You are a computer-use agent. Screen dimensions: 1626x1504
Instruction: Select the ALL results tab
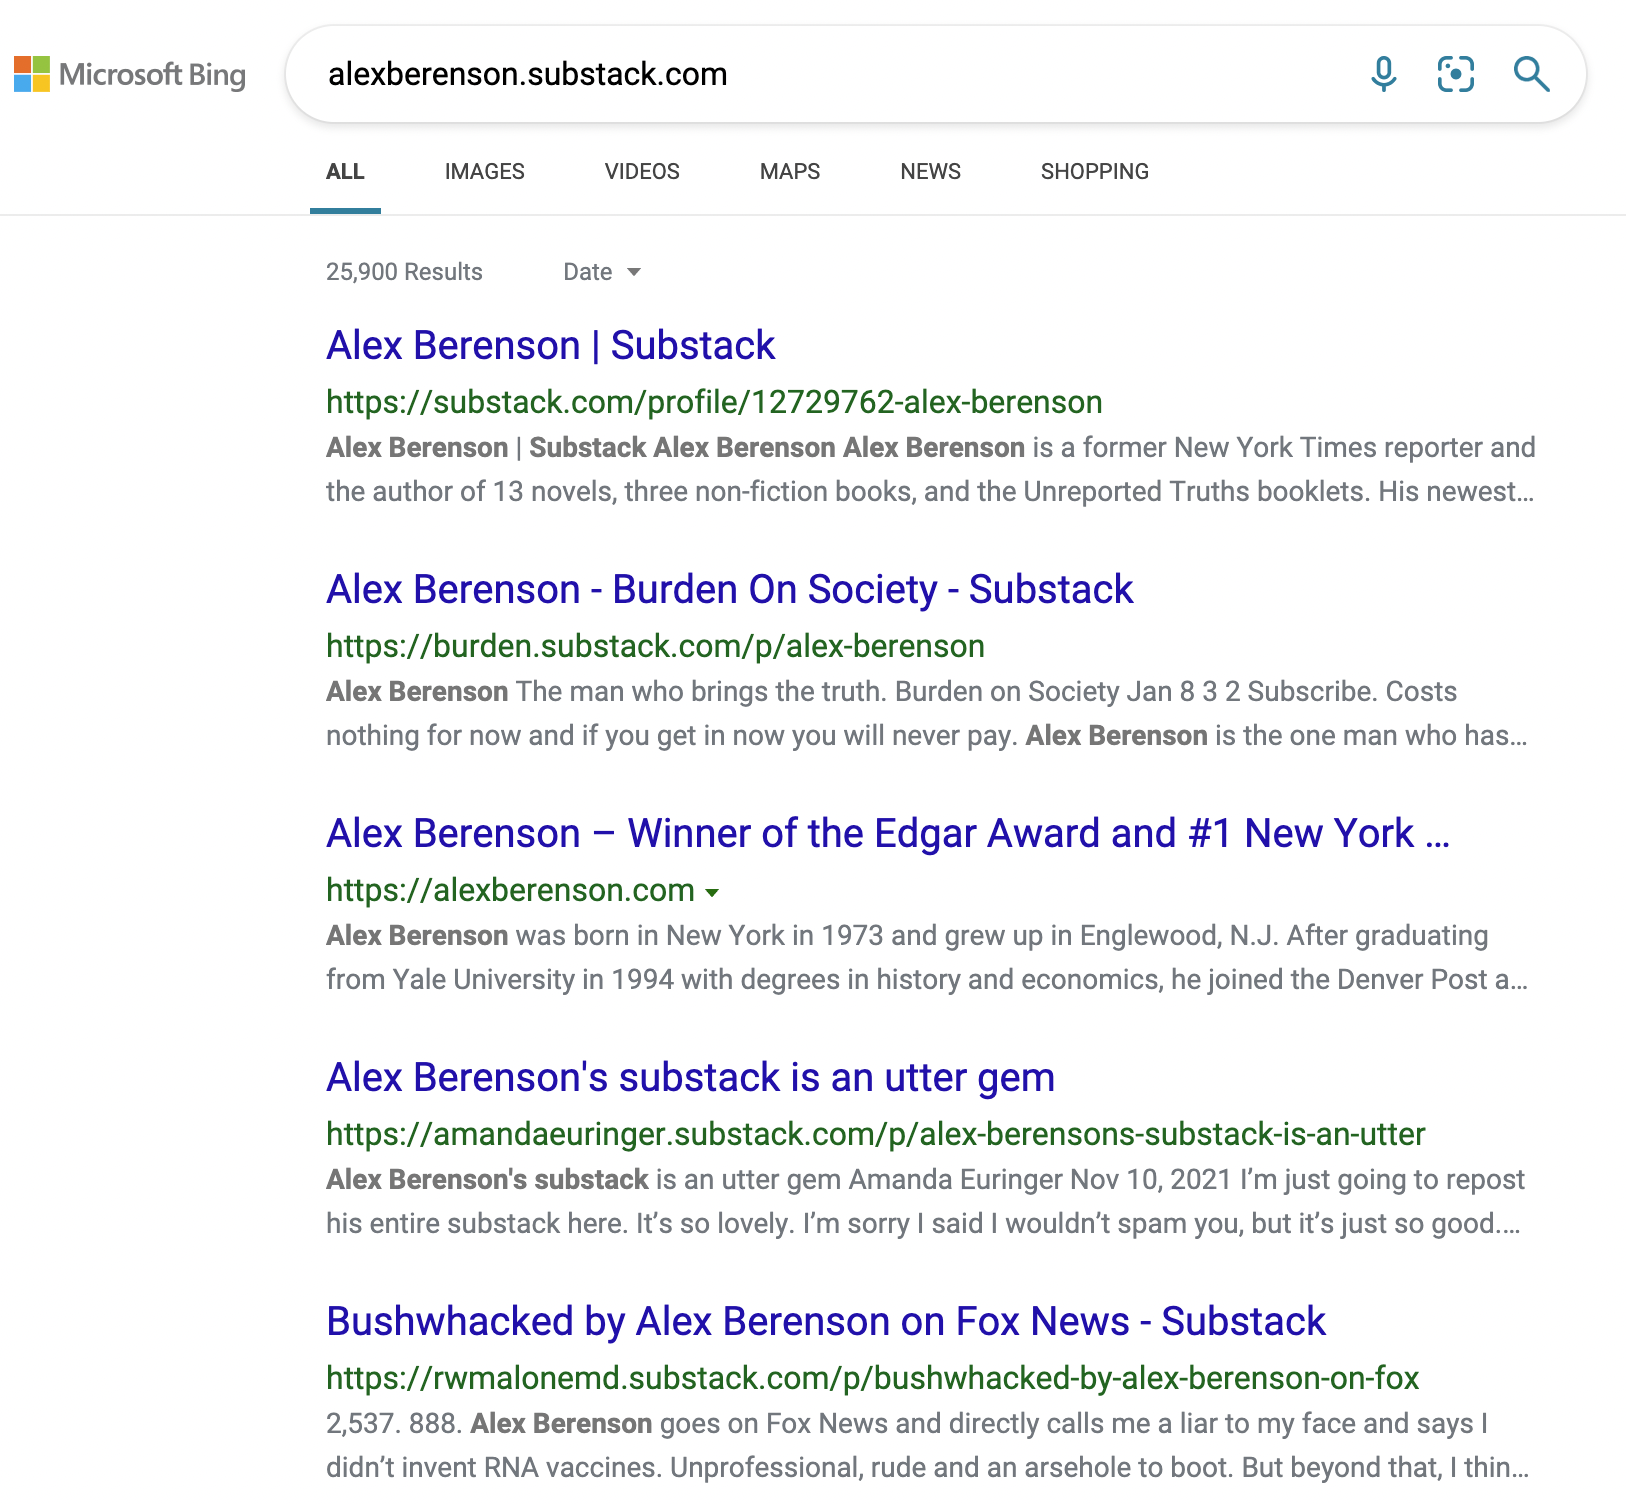pyautogui.click(x=345, y=172)
